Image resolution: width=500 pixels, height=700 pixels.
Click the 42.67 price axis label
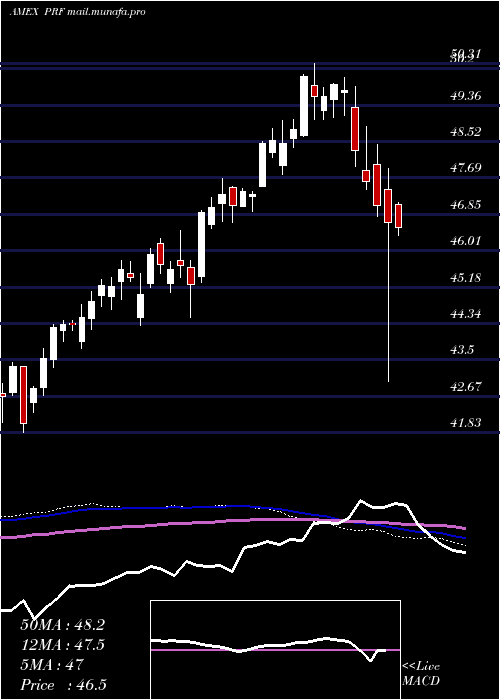(x=466, y=386)
